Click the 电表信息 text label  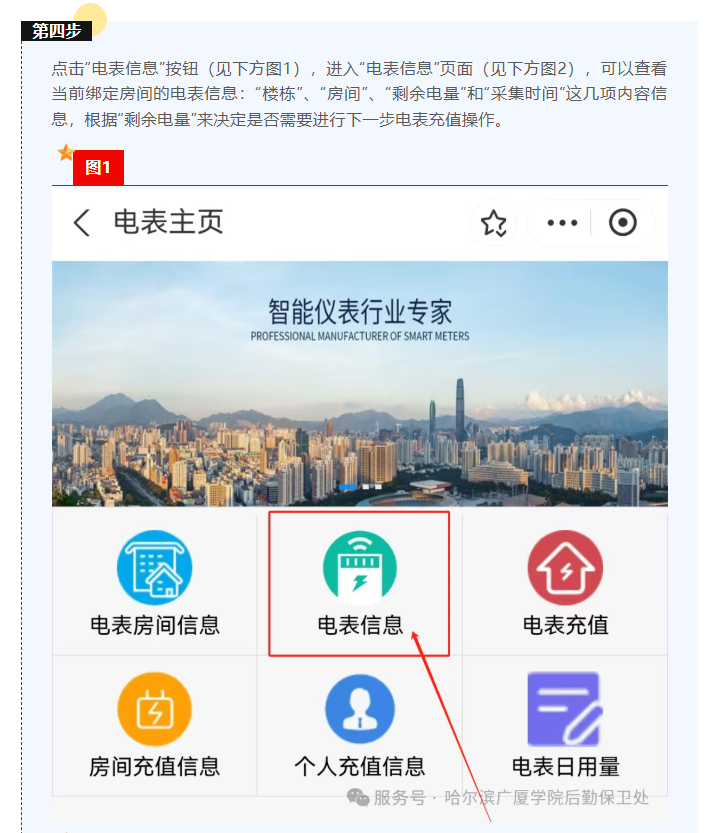pyautogui.click(x=360, y=625)
